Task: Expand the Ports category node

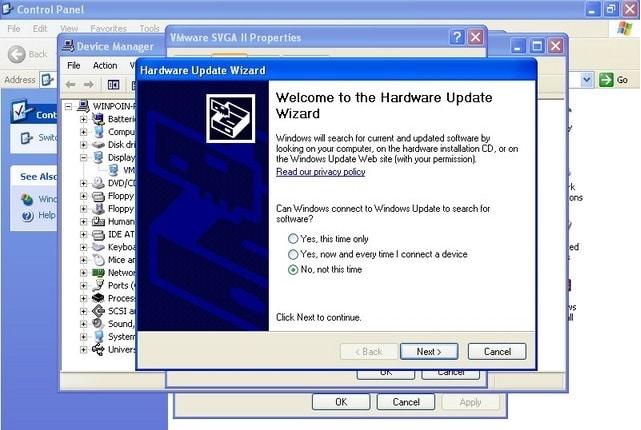Action: point(83,286)
